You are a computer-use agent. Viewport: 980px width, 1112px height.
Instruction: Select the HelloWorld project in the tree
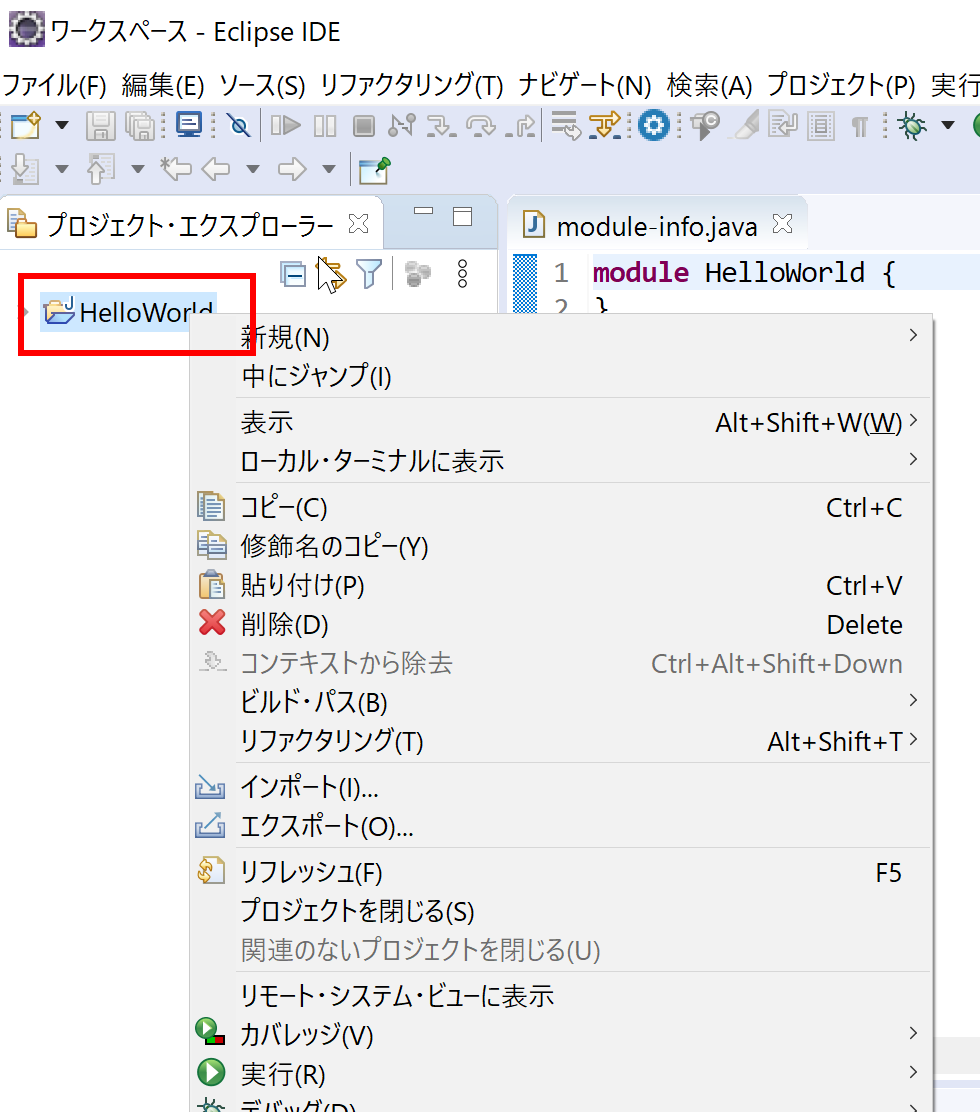click(129, 312)
